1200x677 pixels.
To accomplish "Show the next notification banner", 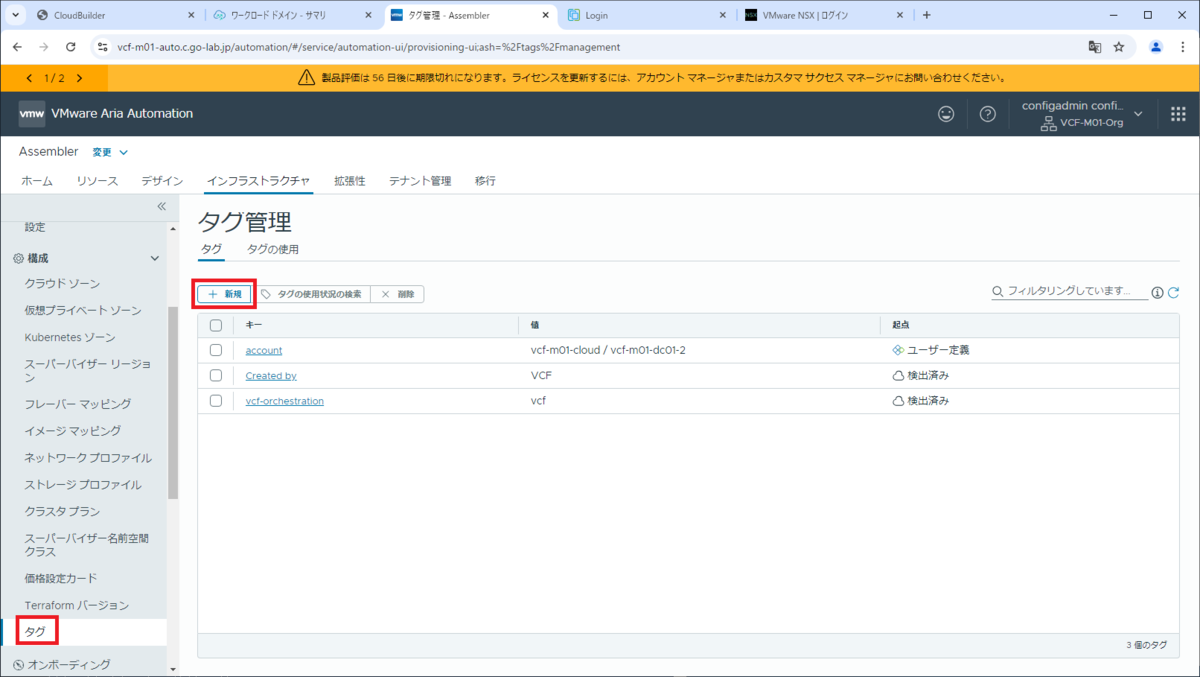I will 79,78.
